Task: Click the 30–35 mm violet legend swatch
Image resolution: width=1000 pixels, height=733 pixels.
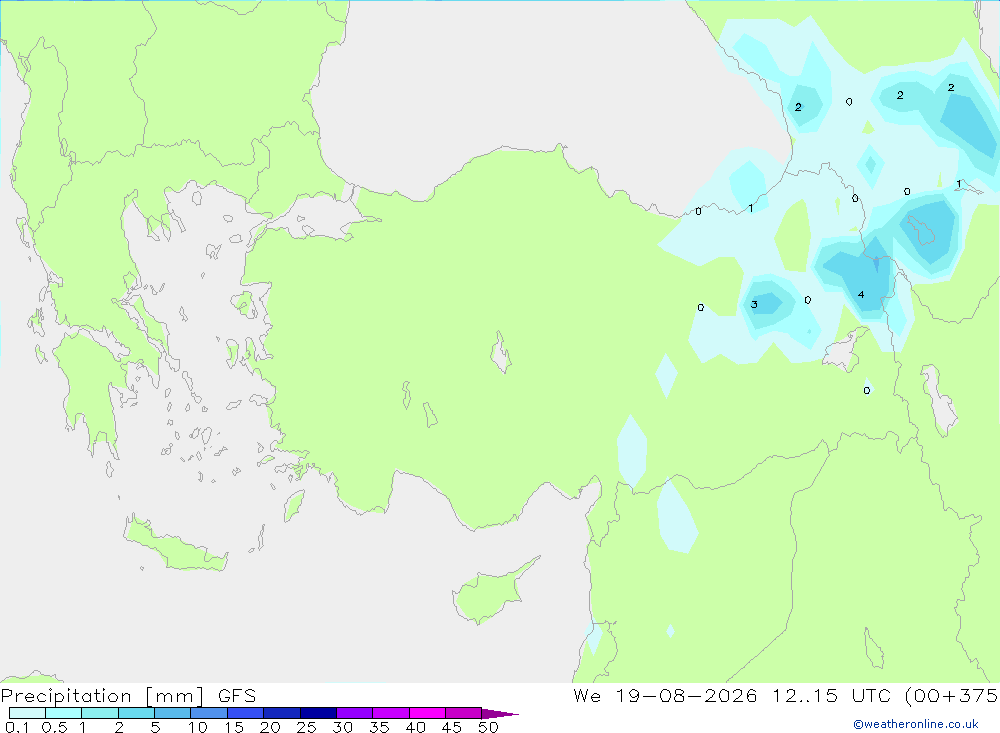Action: 354,713
